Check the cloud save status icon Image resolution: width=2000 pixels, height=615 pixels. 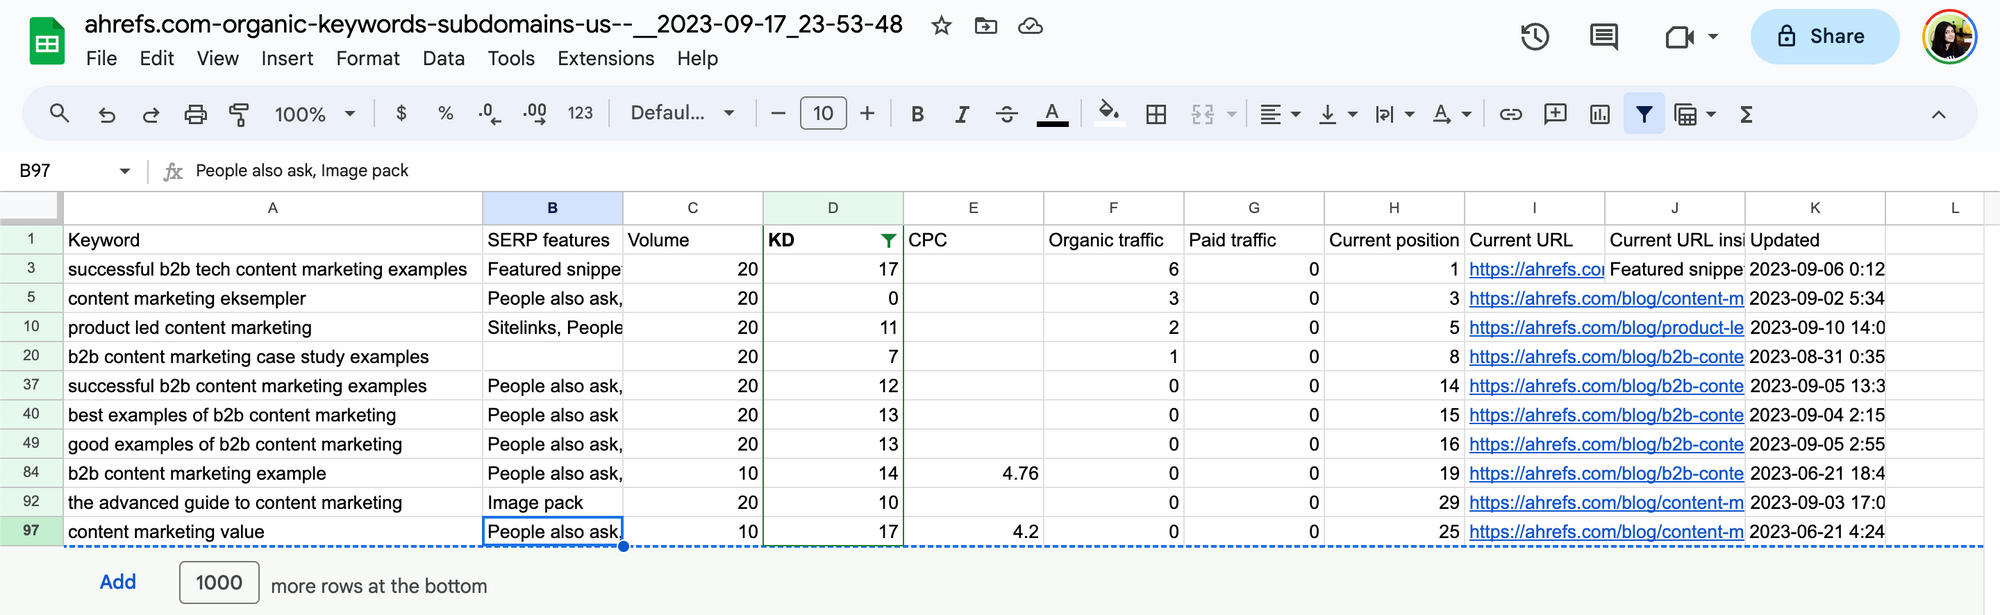tap(1030, 26)
